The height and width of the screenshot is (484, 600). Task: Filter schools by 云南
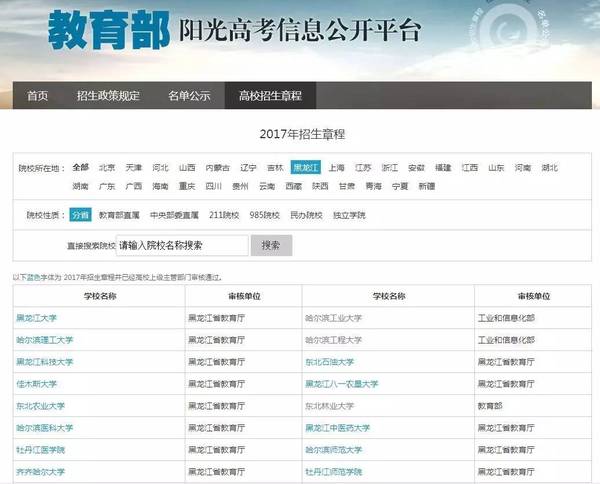267,186
